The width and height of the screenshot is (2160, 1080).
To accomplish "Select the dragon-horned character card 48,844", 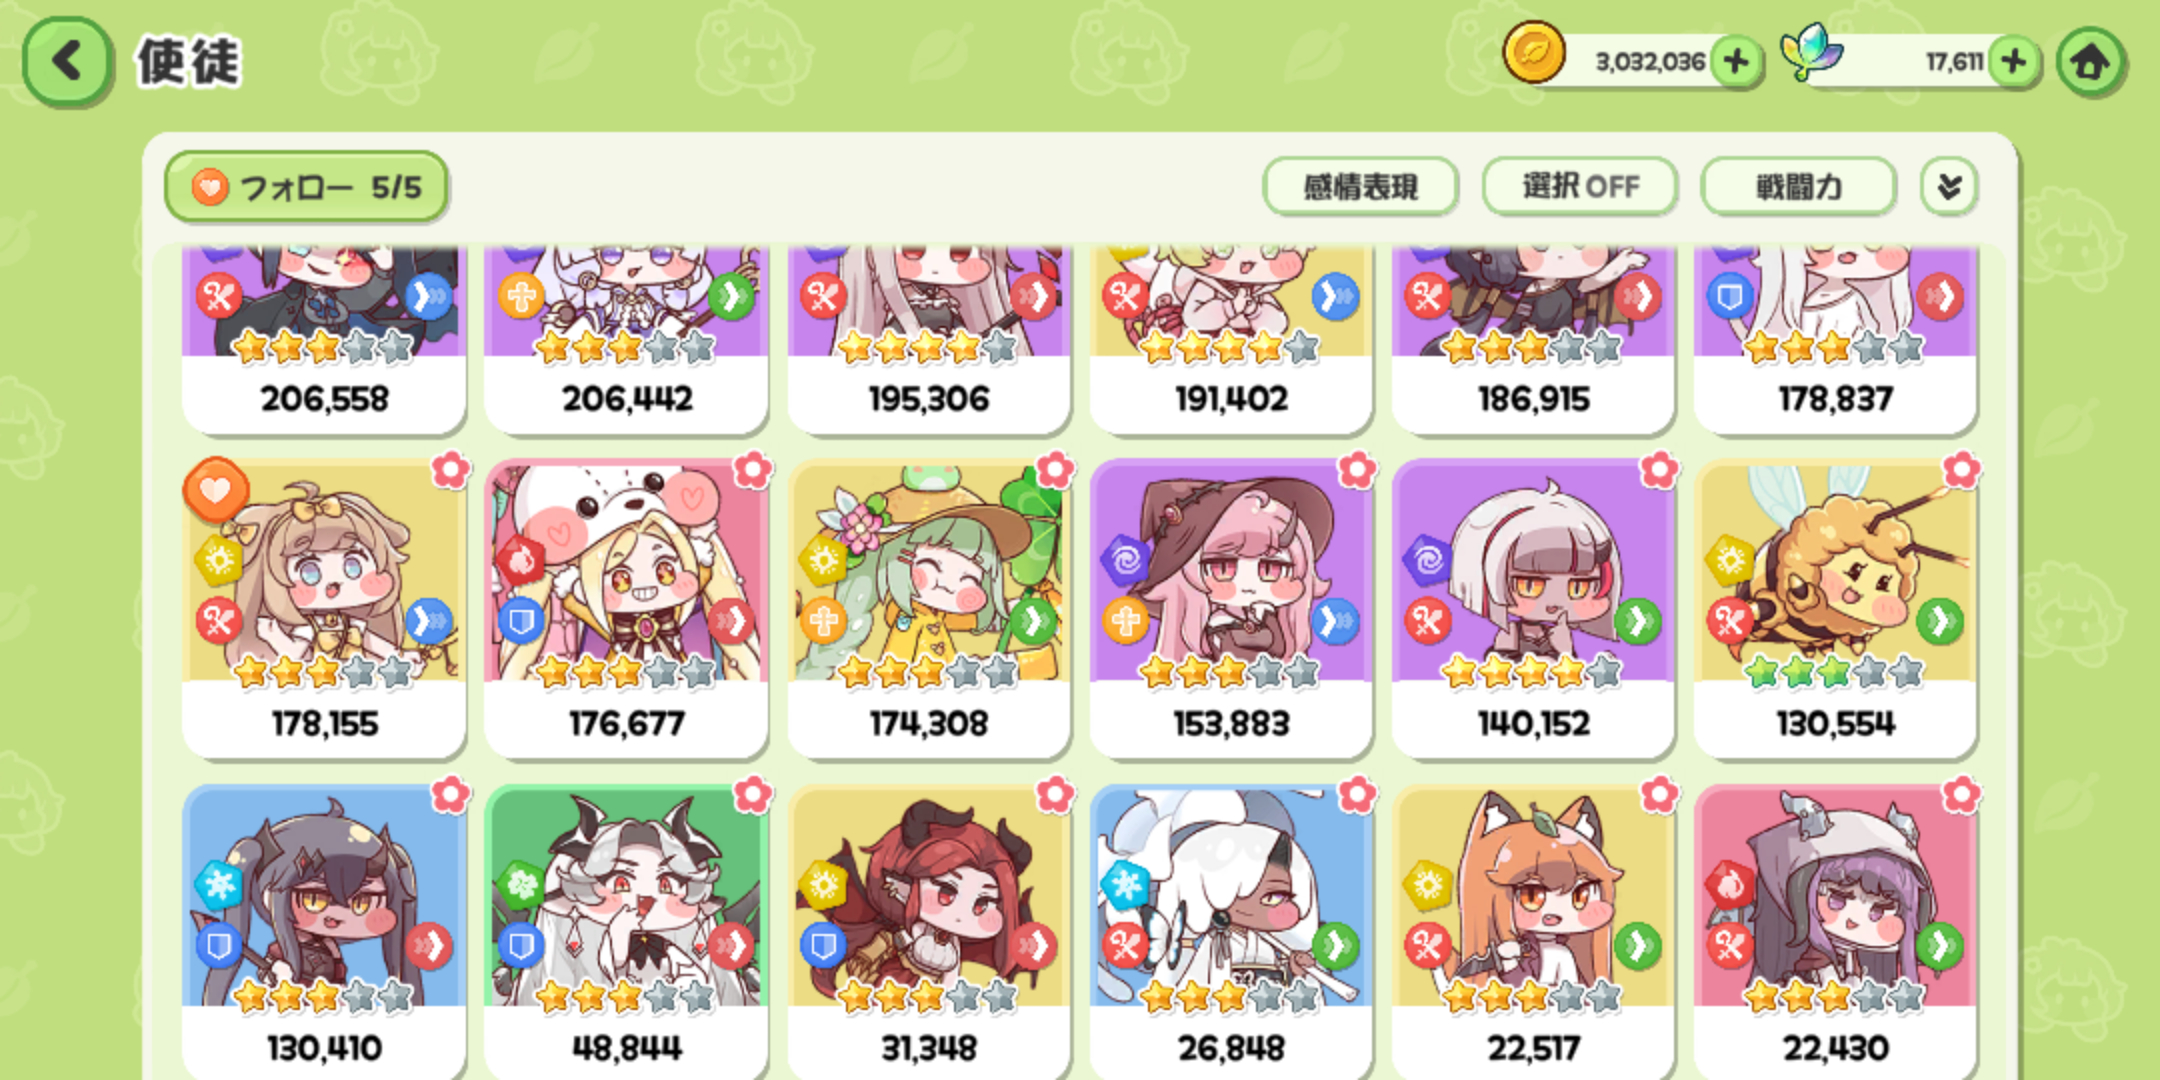I will point(627,932).
